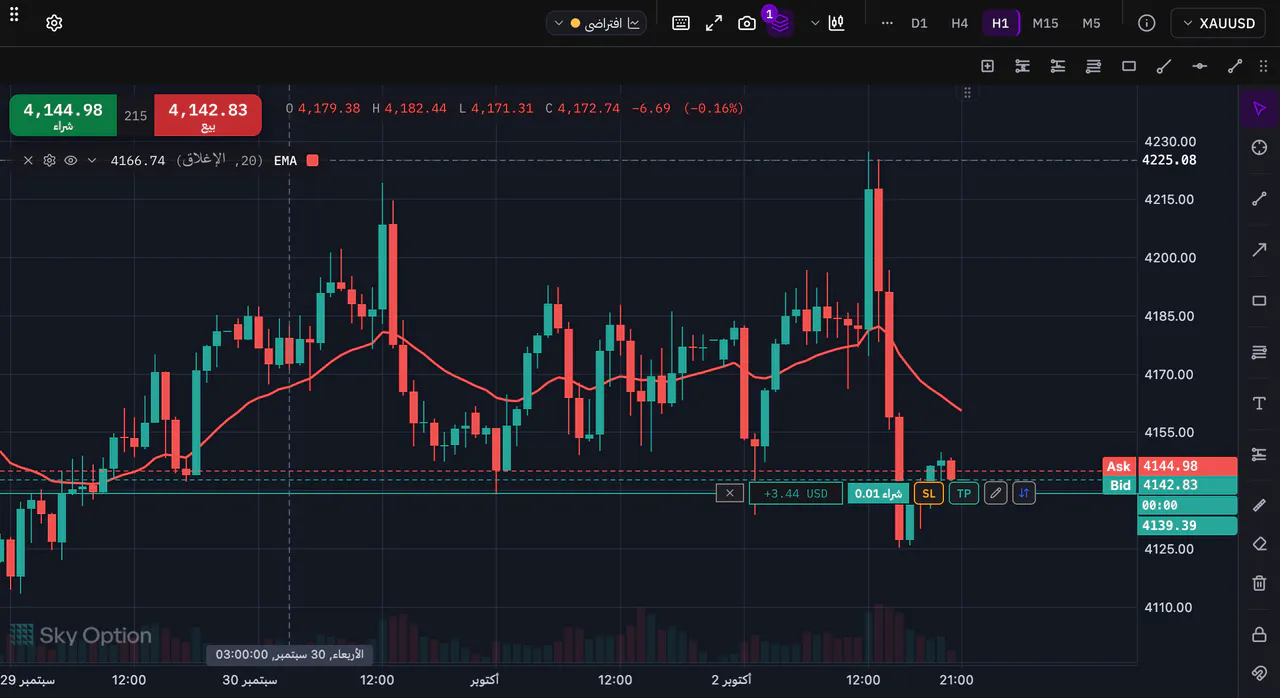
Task: Enter fullscreen mode with expand arrows icon
Action: coord(714,23)
